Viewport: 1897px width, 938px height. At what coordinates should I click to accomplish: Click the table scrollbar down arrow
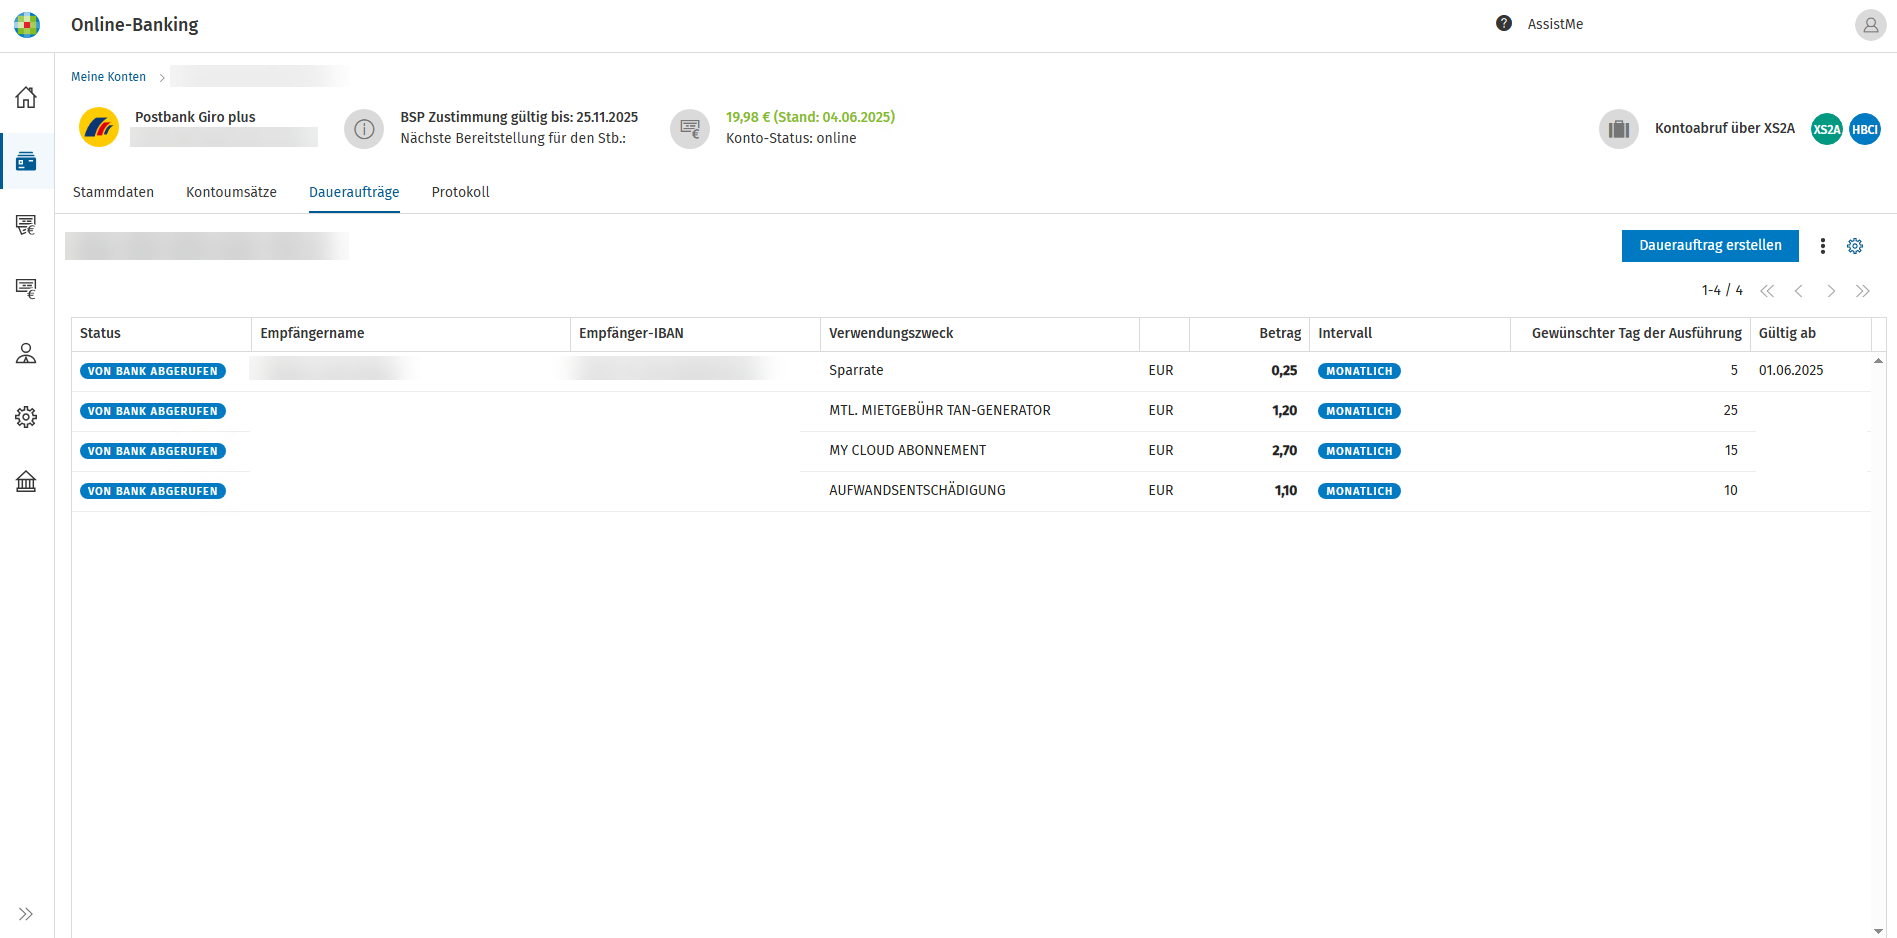click(x=1878, y=930)
